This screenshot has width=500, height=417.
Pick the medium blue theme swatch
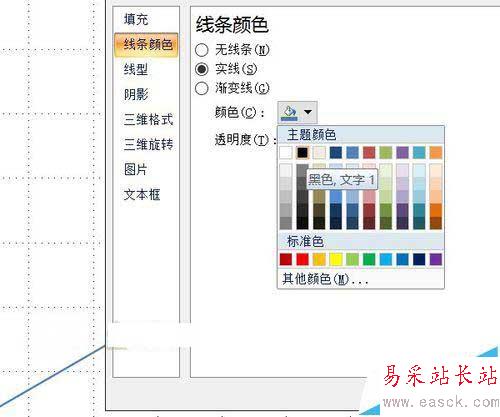coord(352,153)
